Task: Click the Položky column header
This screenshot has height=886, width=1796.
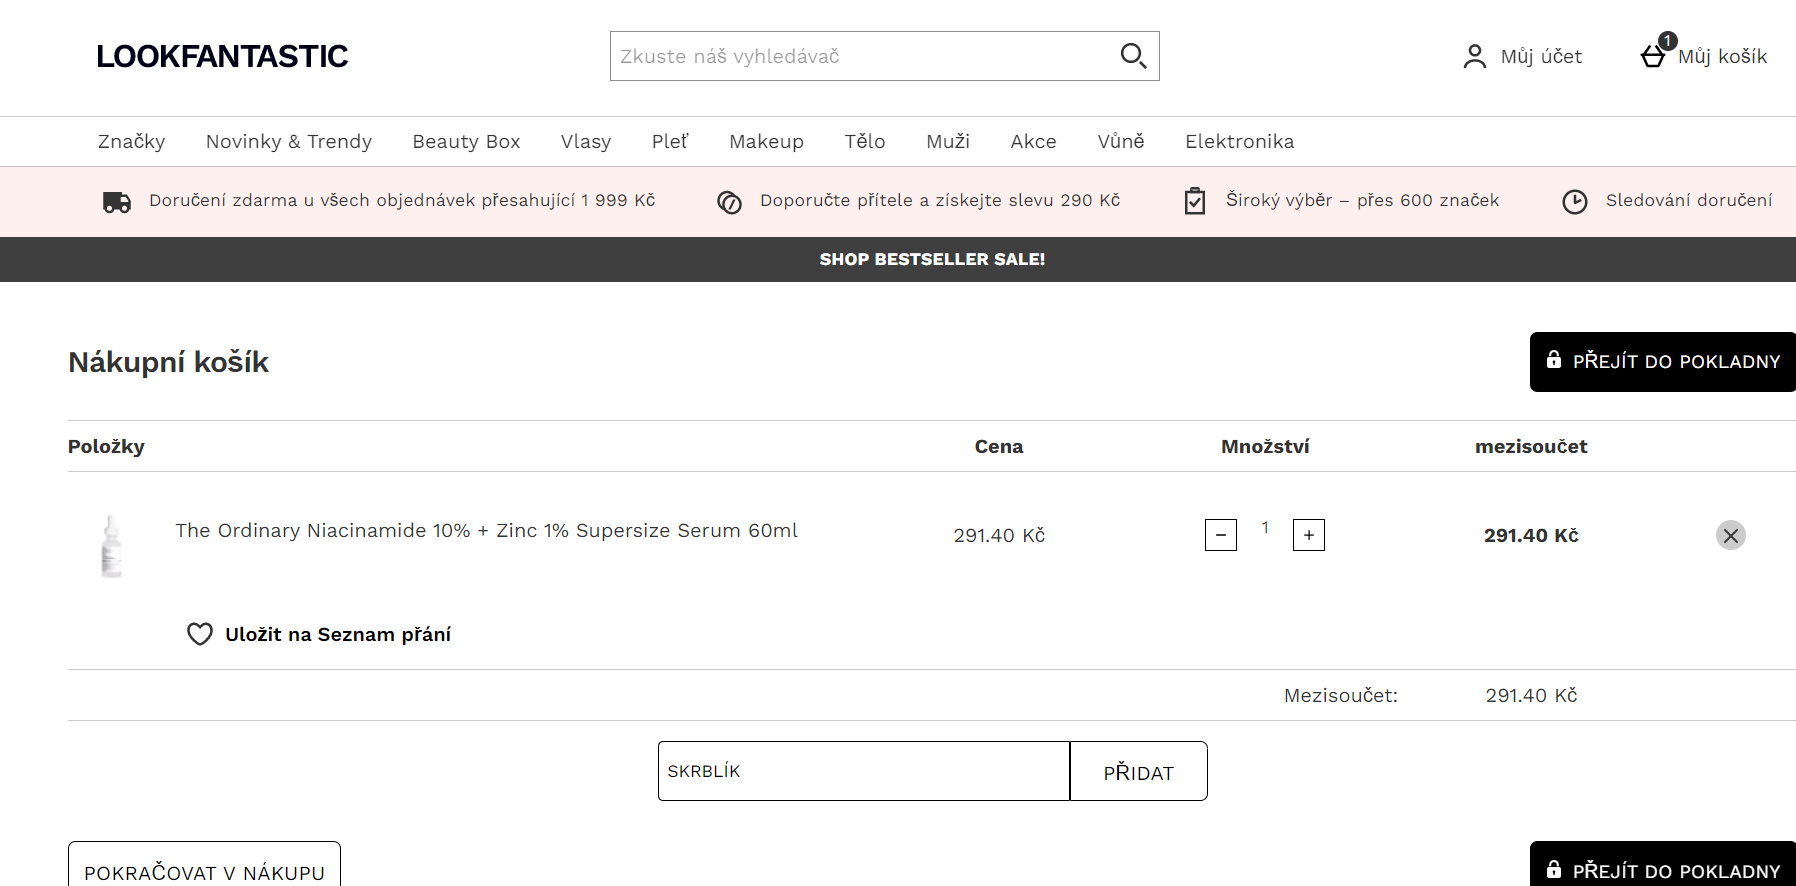Action: 106,446
